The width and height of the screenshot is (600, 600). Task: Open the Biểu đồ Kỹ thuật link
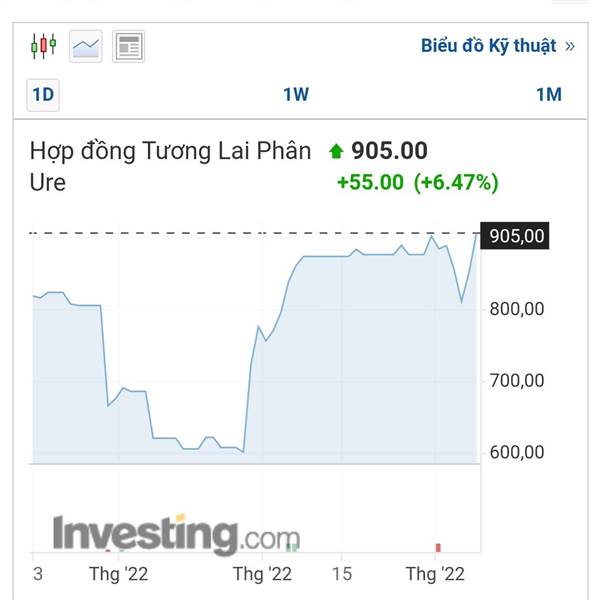(489, 46)
